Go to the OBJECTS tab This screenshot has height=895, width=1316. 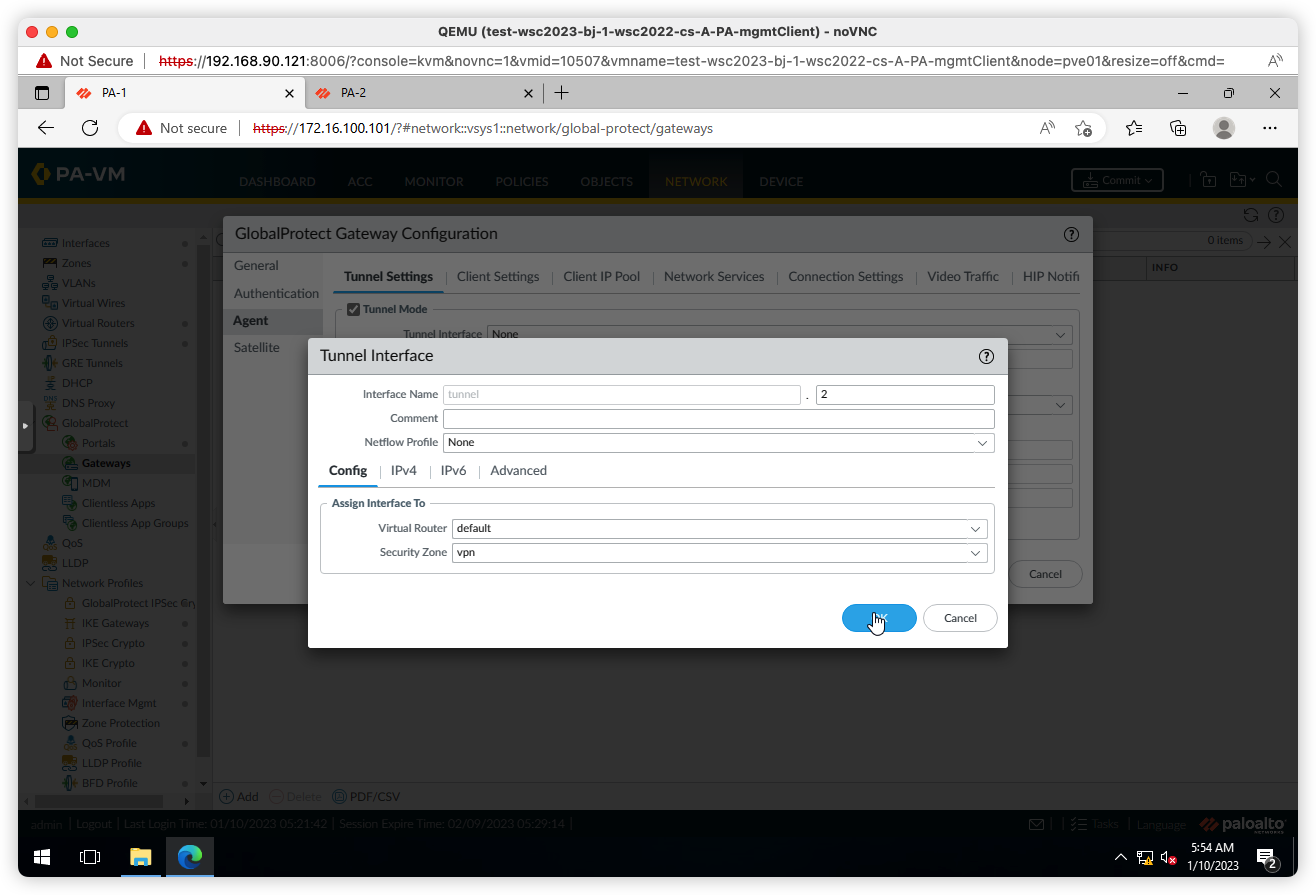pos(606,182)
